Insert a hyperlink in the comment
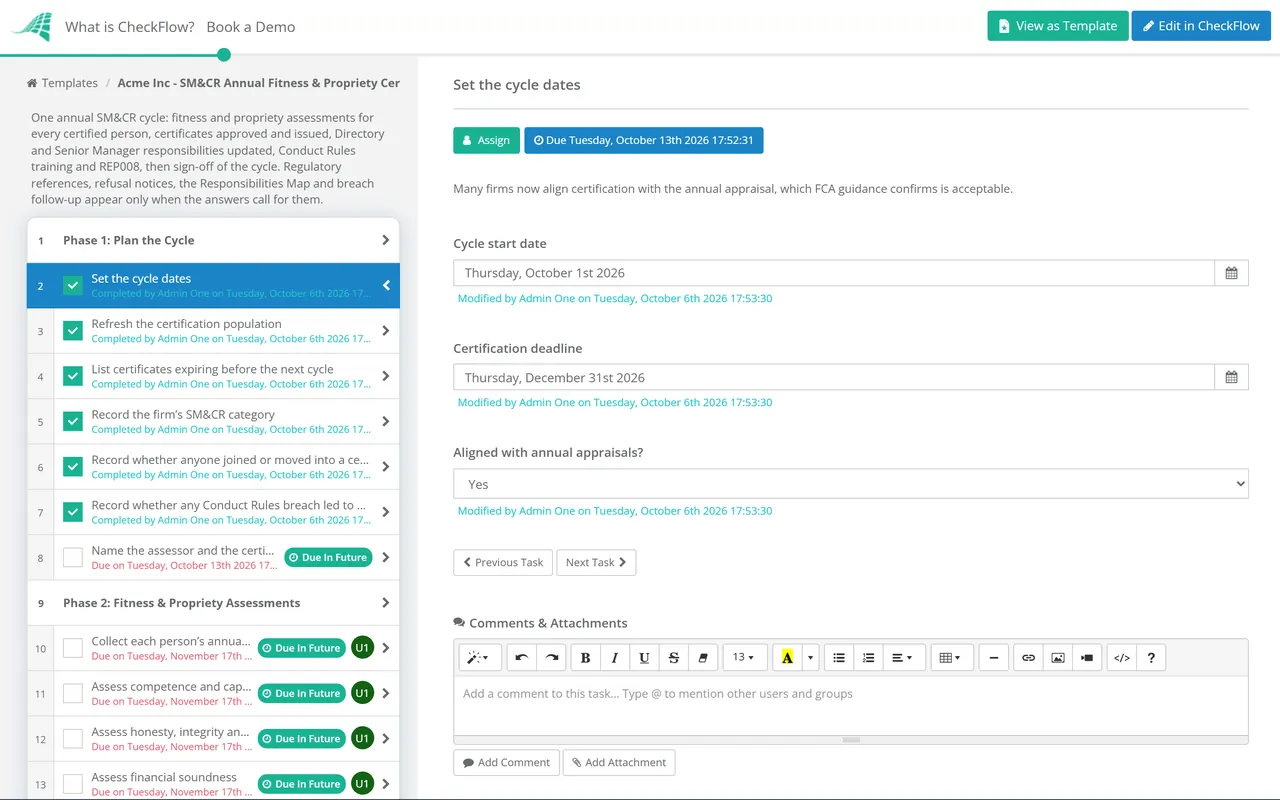 (x=1028, y=657)
